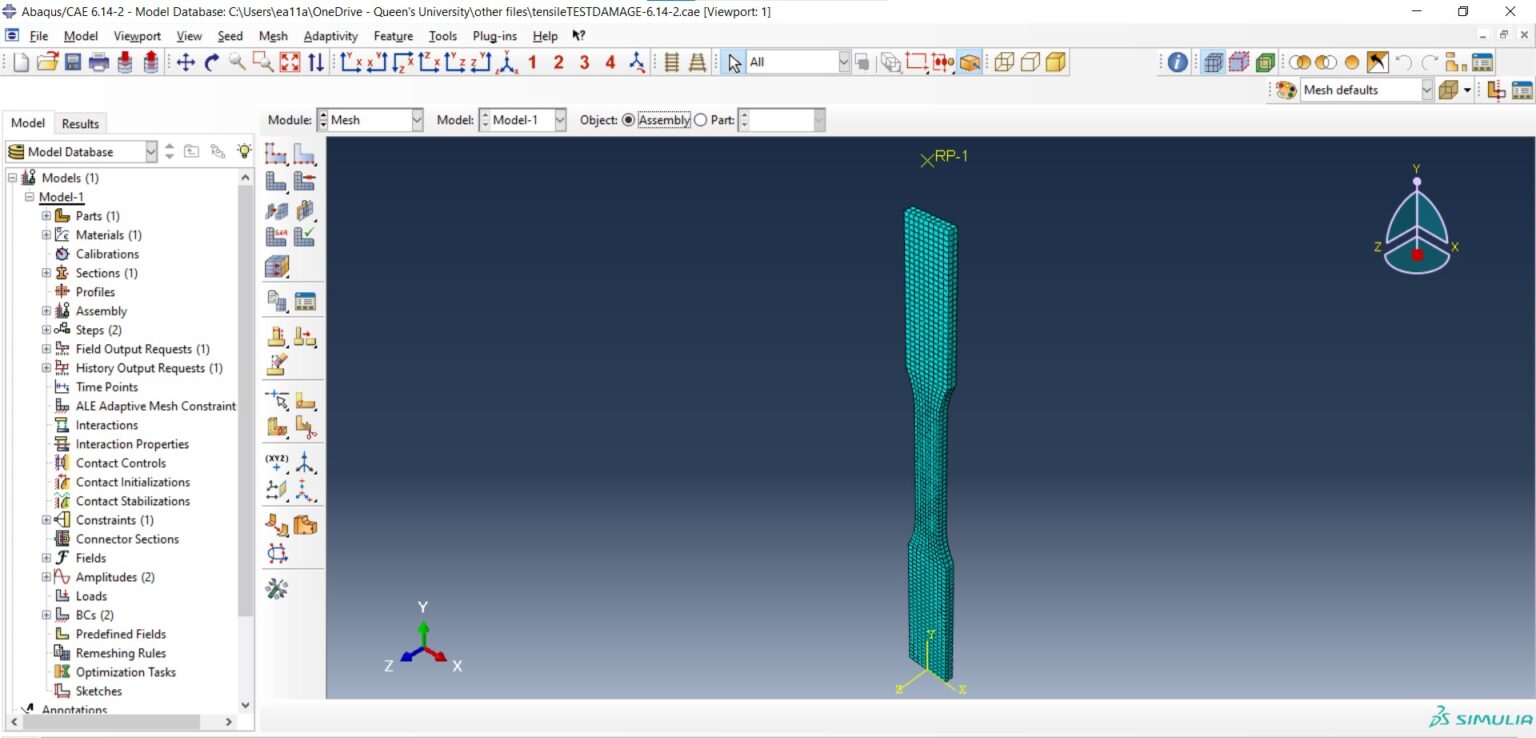The width and height of the screenshot is (1536, 738).
Task: Expand the Parts node in model tree
Action: (x=45, y=215)
